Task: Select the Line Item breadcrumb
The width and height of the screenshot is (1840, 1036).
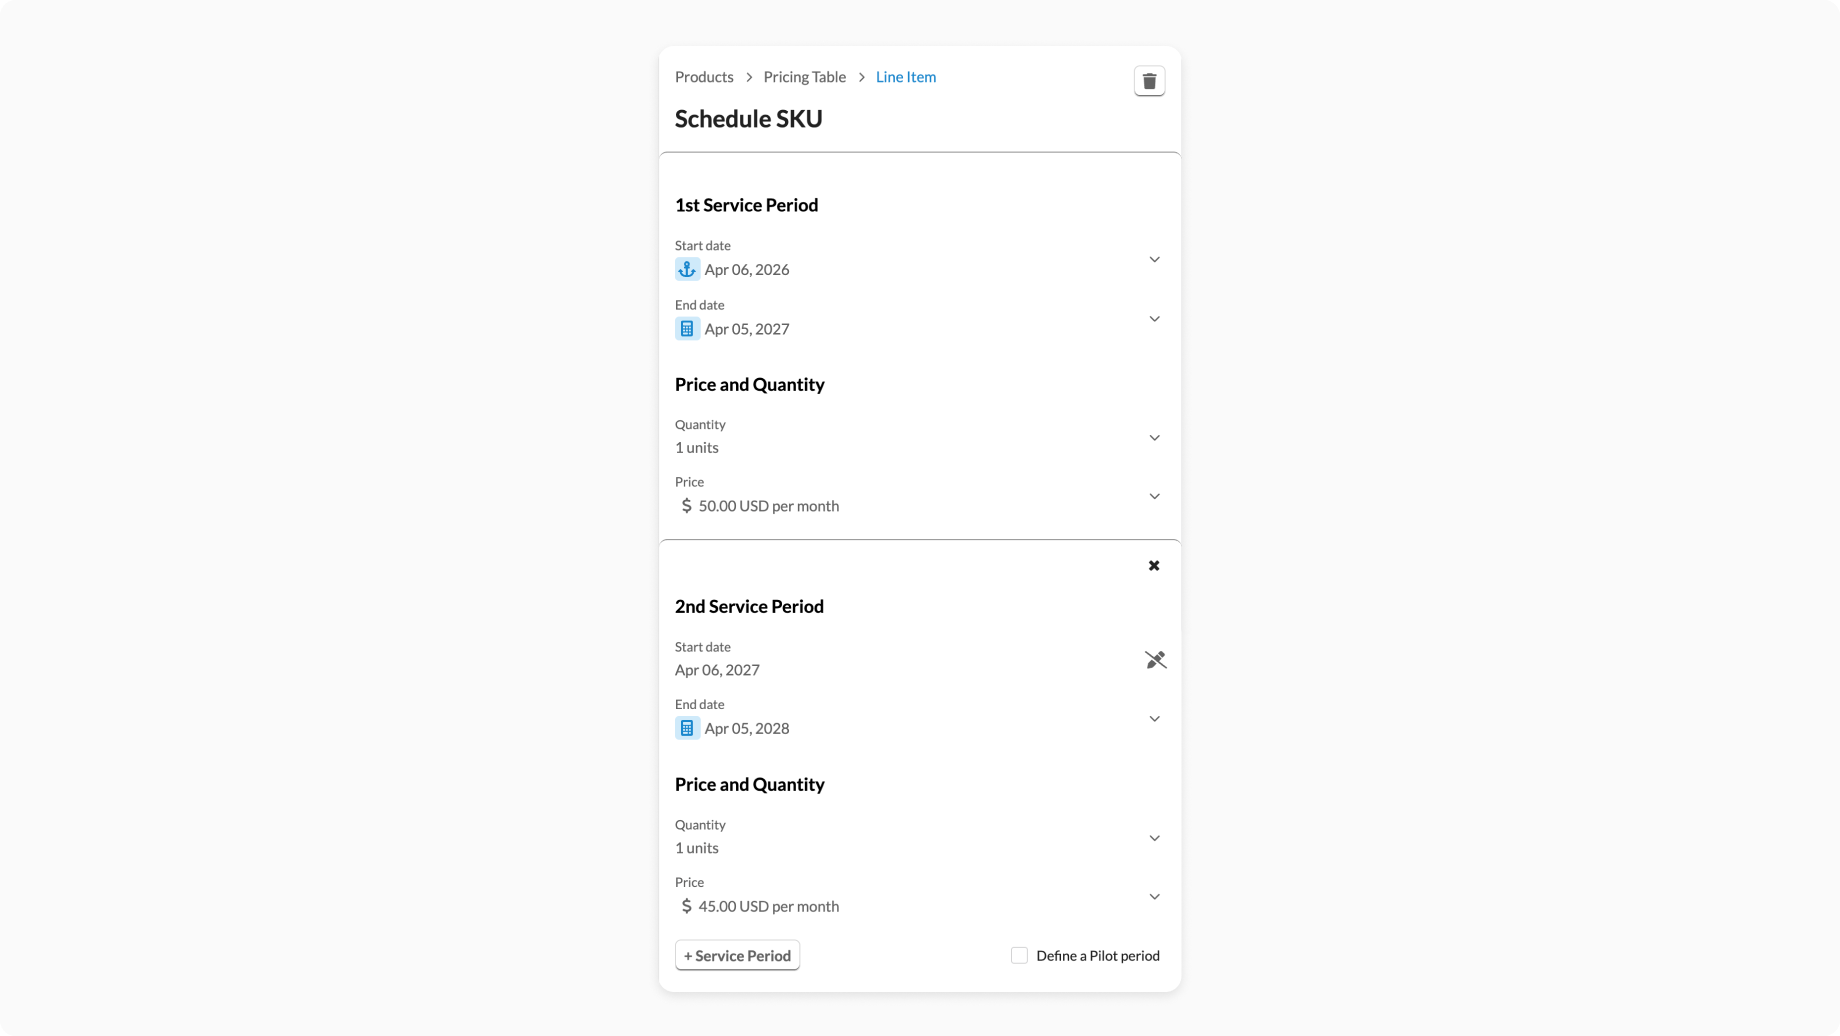Action: pyautogui.click(x=906, y=77)
